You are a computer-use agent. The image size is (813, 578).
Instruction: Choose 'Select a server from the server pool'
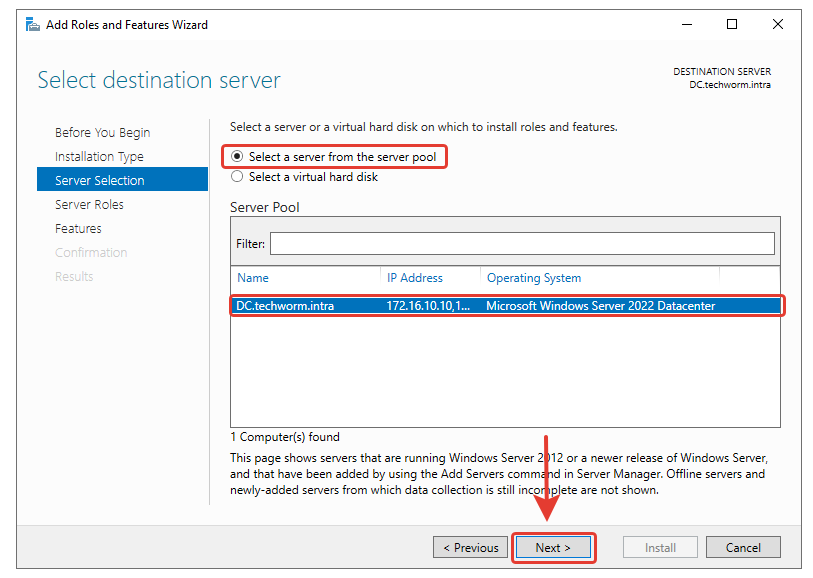pos(237,157)
